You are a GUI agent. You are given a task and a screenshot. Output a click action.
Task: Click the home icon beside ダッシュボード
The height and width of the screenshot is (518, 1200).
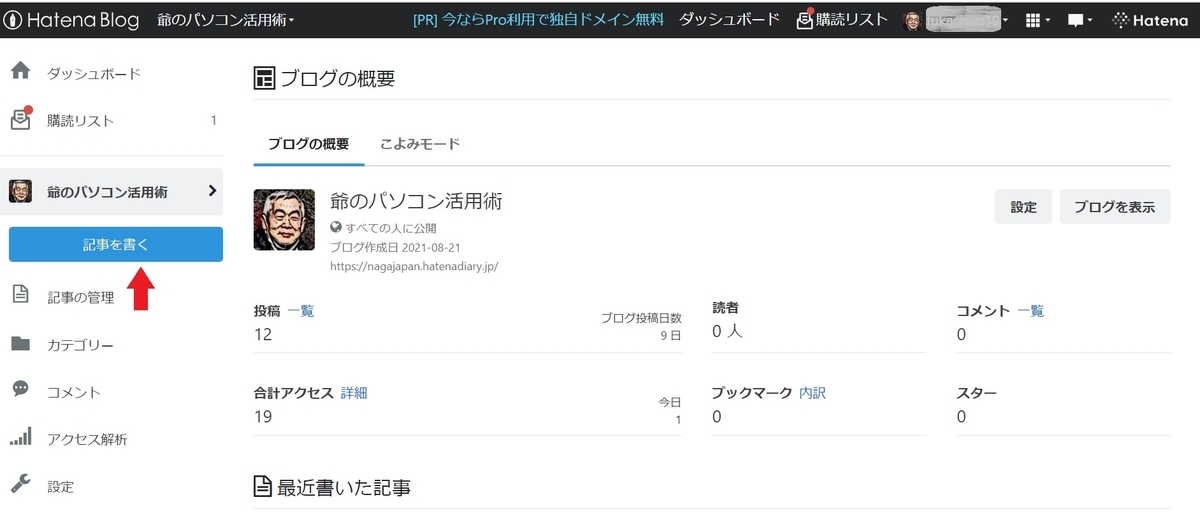(20, 72)
